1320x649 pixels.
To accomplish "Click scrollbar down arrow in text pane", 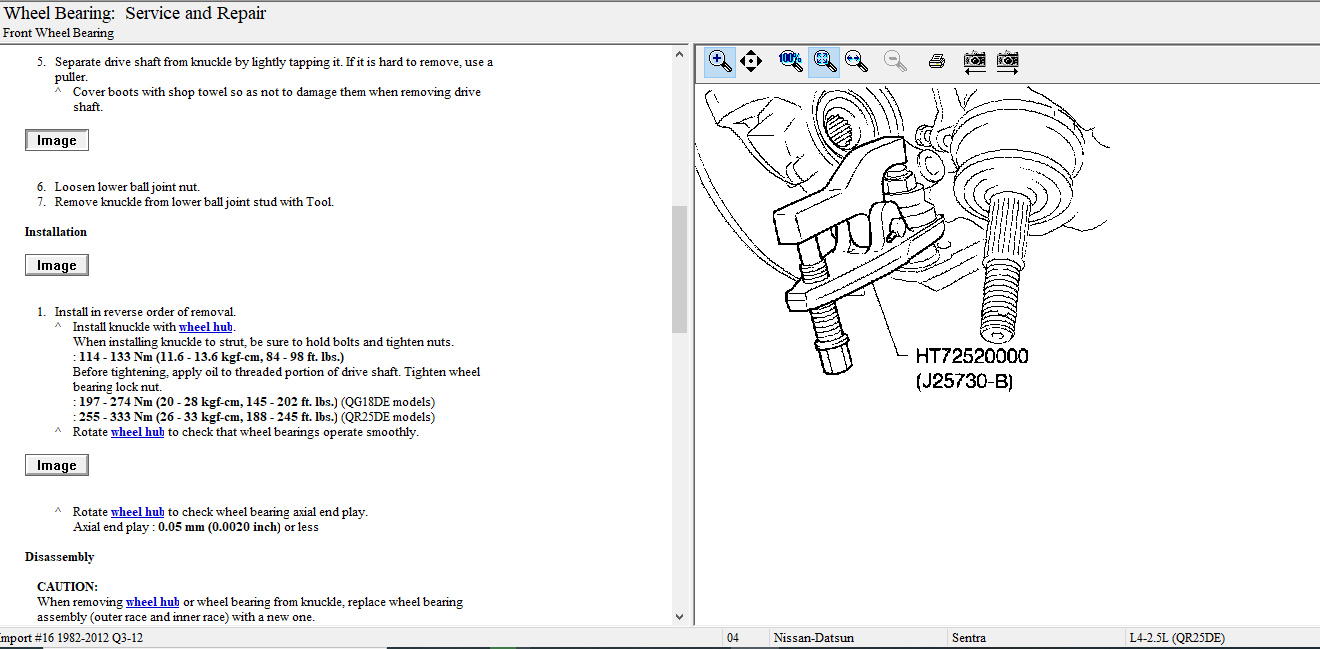I will (680, 617).
